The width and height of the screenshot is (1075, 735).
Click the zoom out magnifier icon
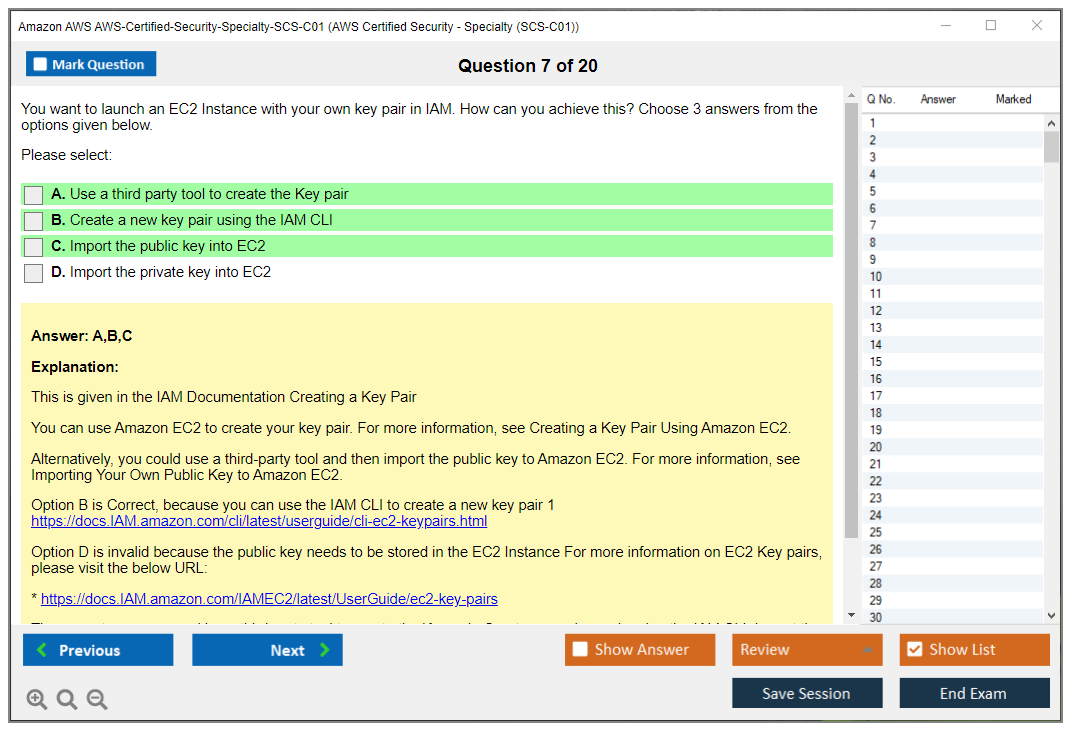click(97, 700)
